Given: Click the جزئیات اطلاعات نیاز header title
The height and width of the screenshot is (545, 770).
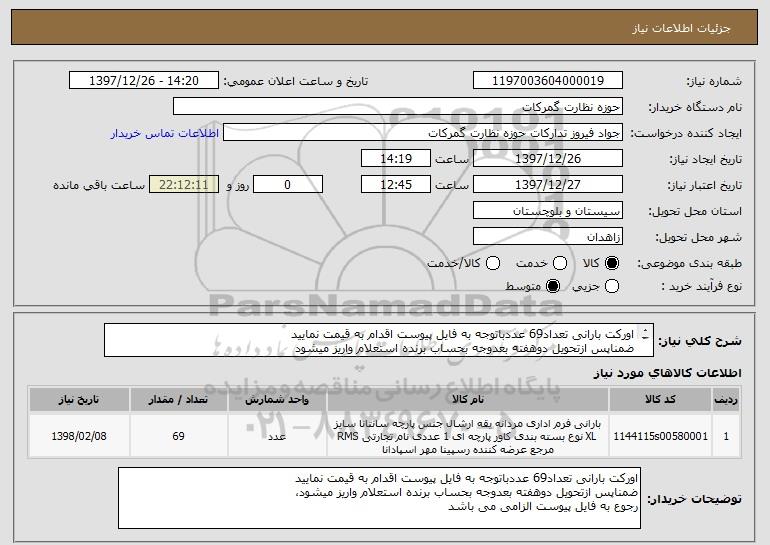Looking at the screenshot, I should pos(681,28).
